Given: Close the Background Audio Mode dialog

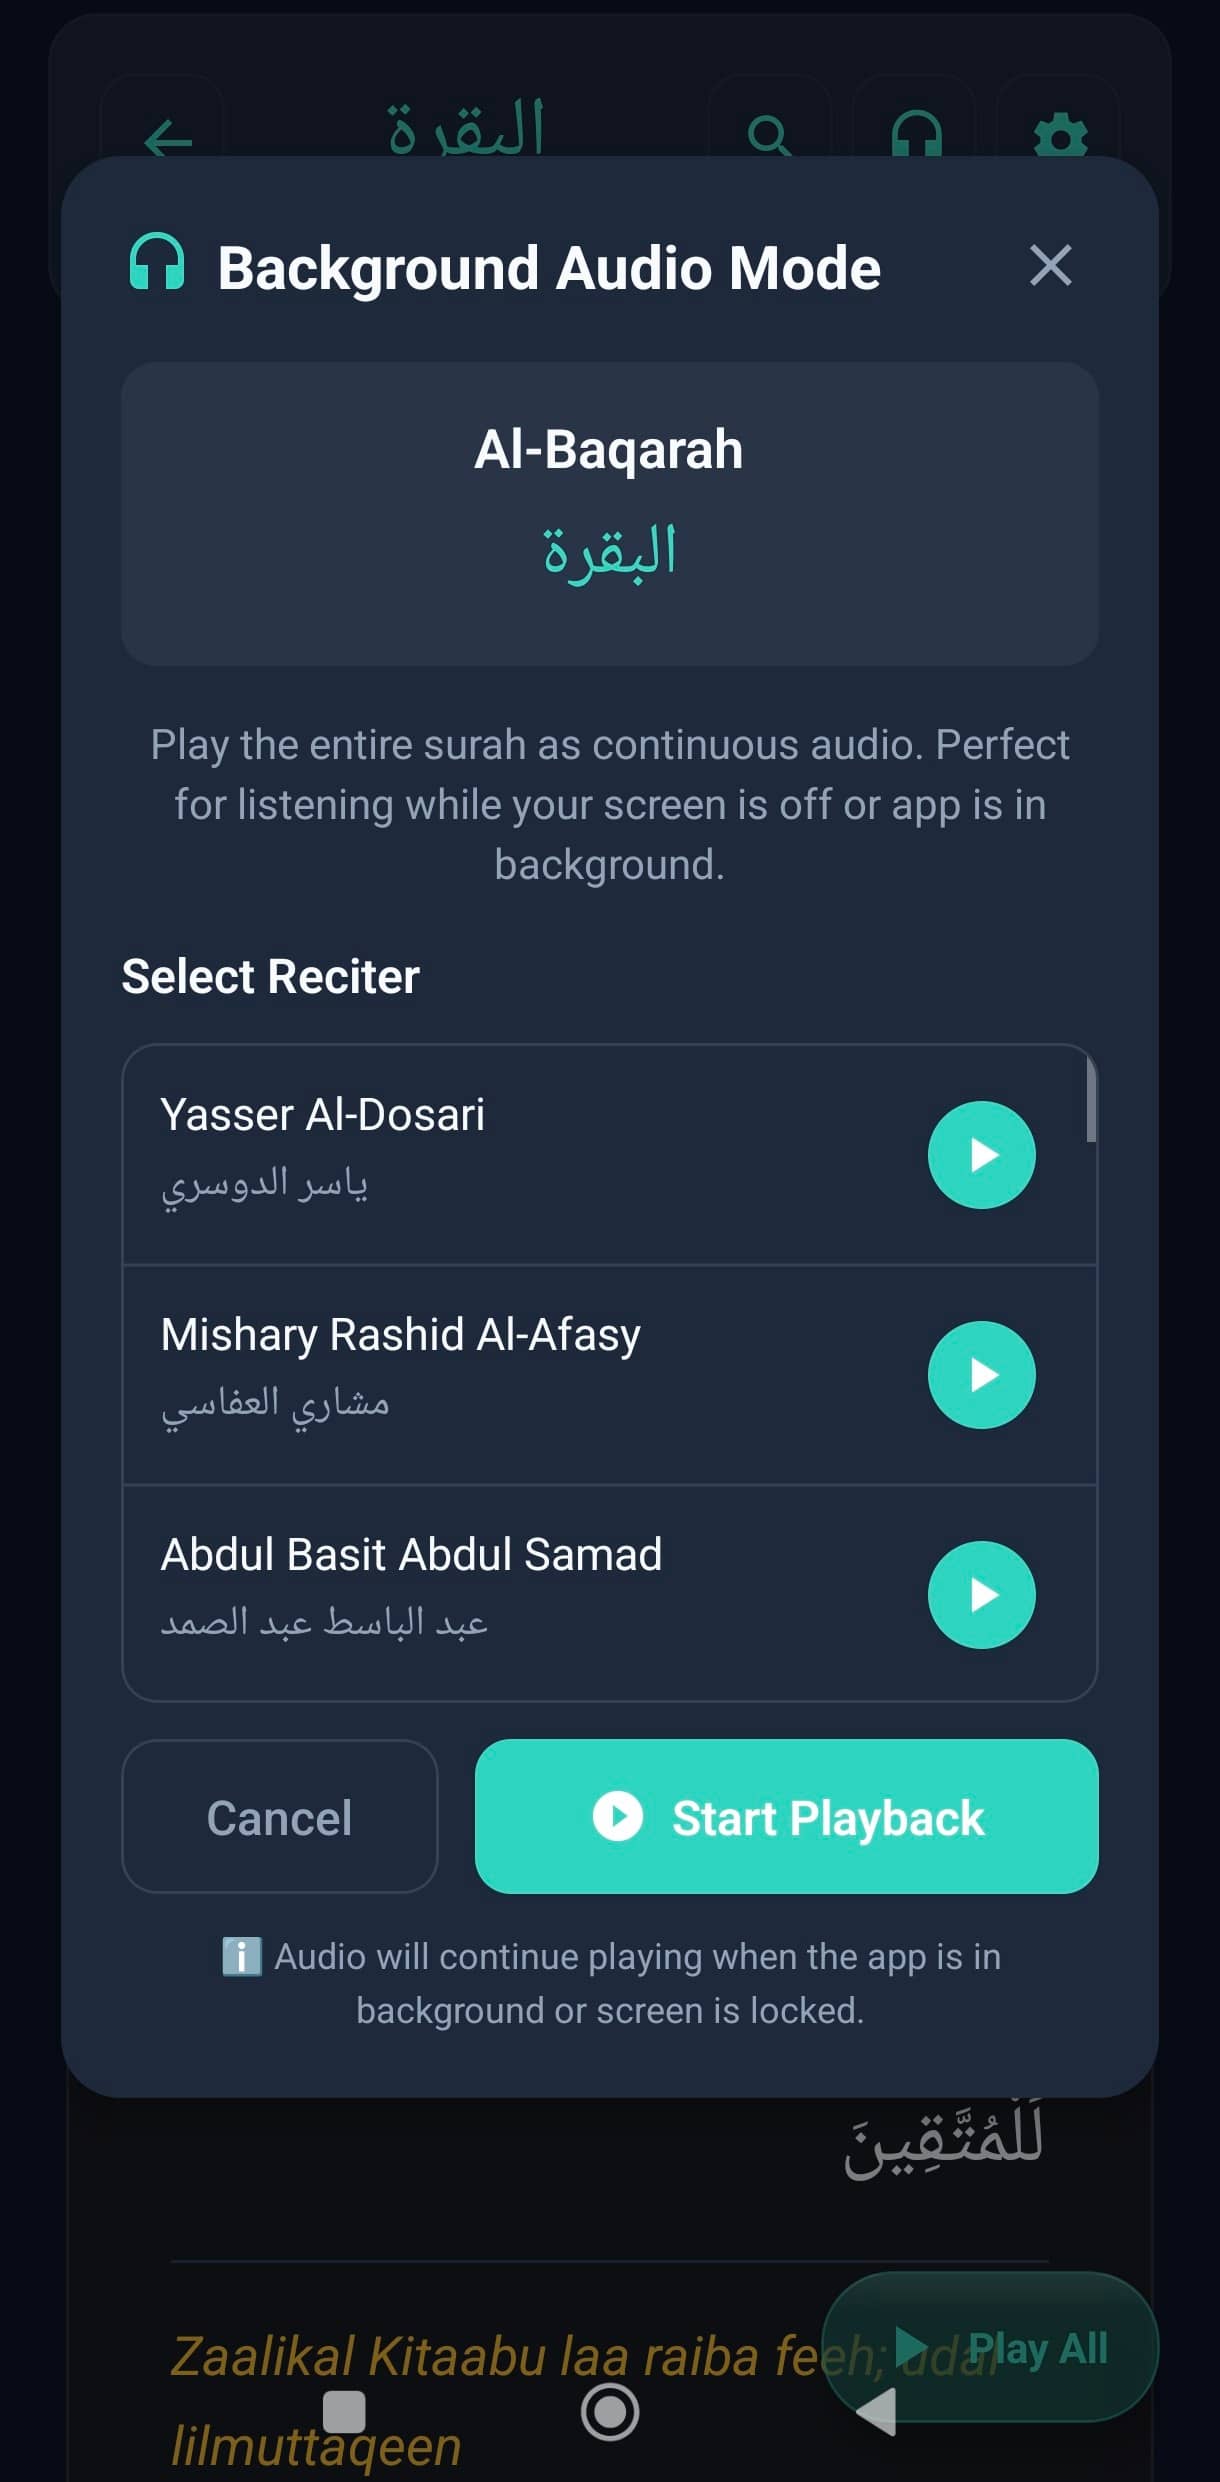Looking at the screenshot, I should click(x=1051, y=265).
